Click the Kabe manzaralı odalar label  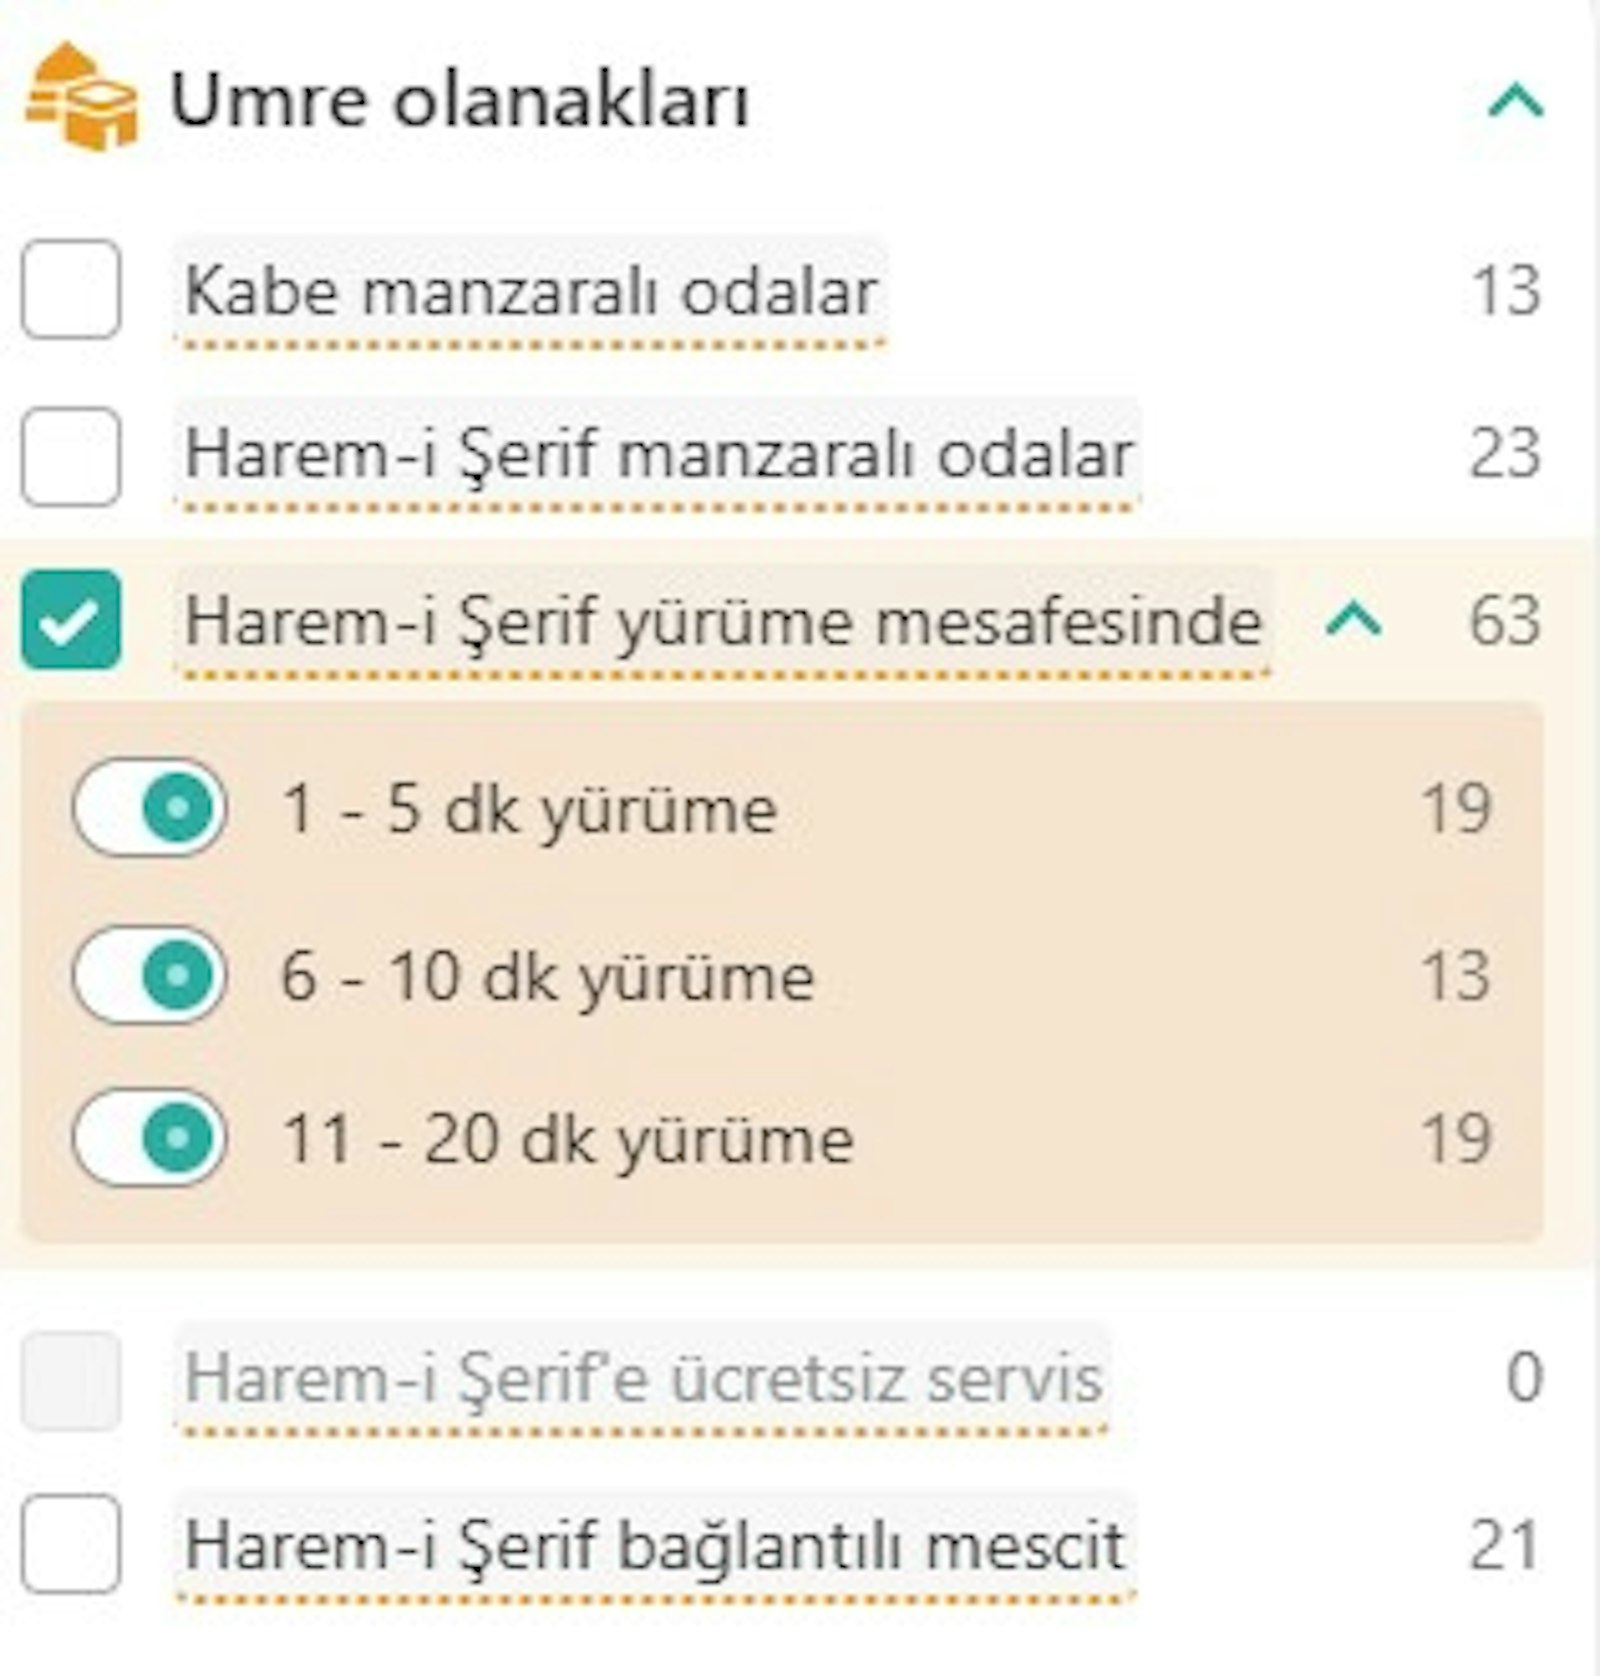530,290
